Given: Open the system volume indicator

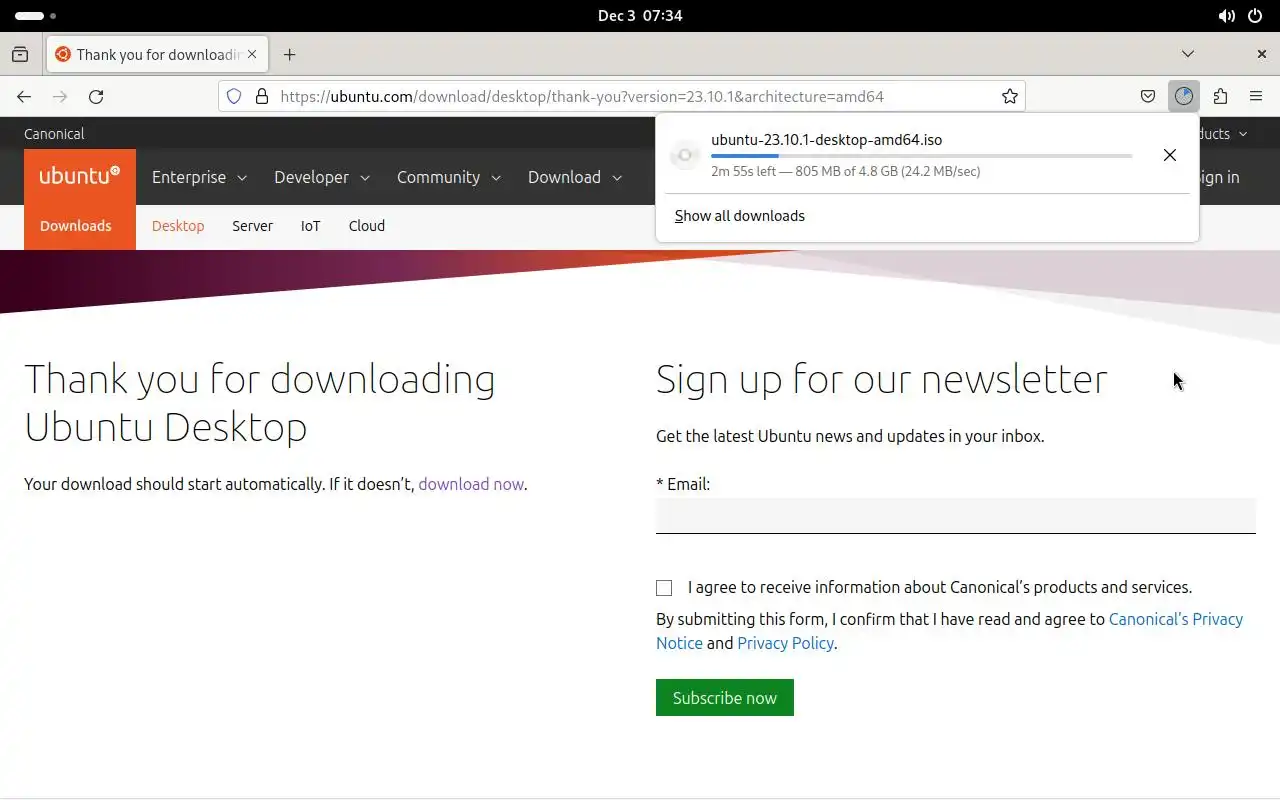Looking at the screenshot, I should 1226,16.
